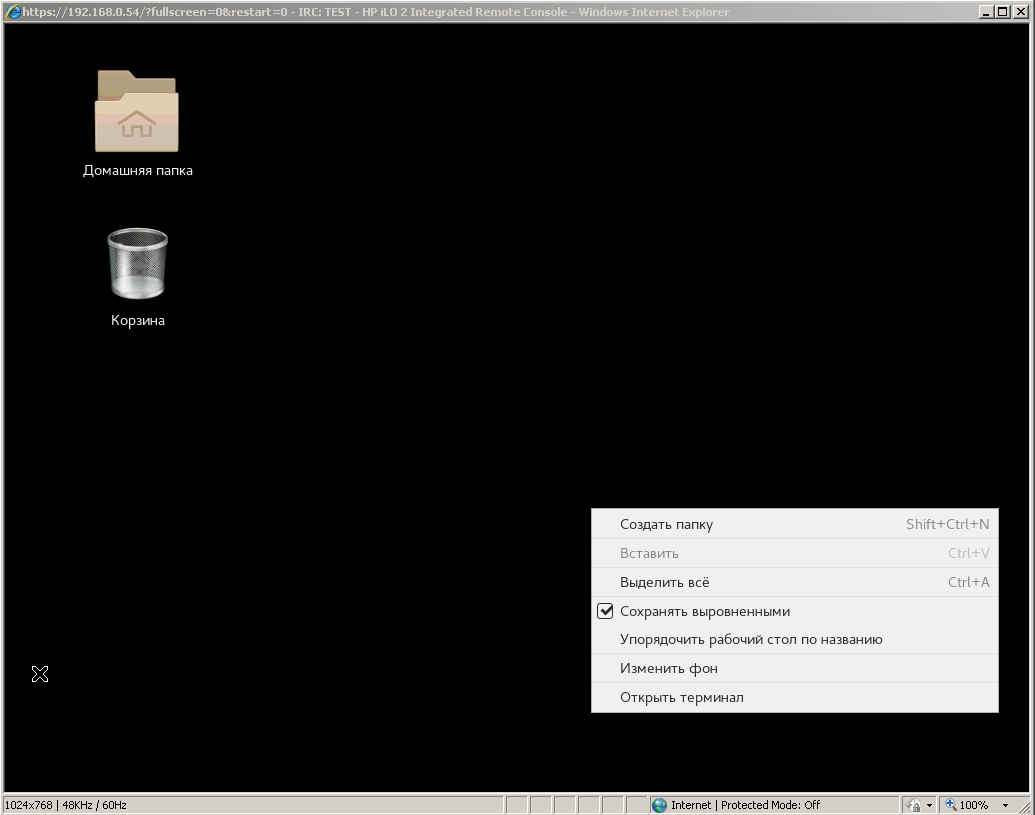This screenshot has width=1035, height=815.
Task: Select Выделить всё menu entry
Action: (x=665, y=582)
